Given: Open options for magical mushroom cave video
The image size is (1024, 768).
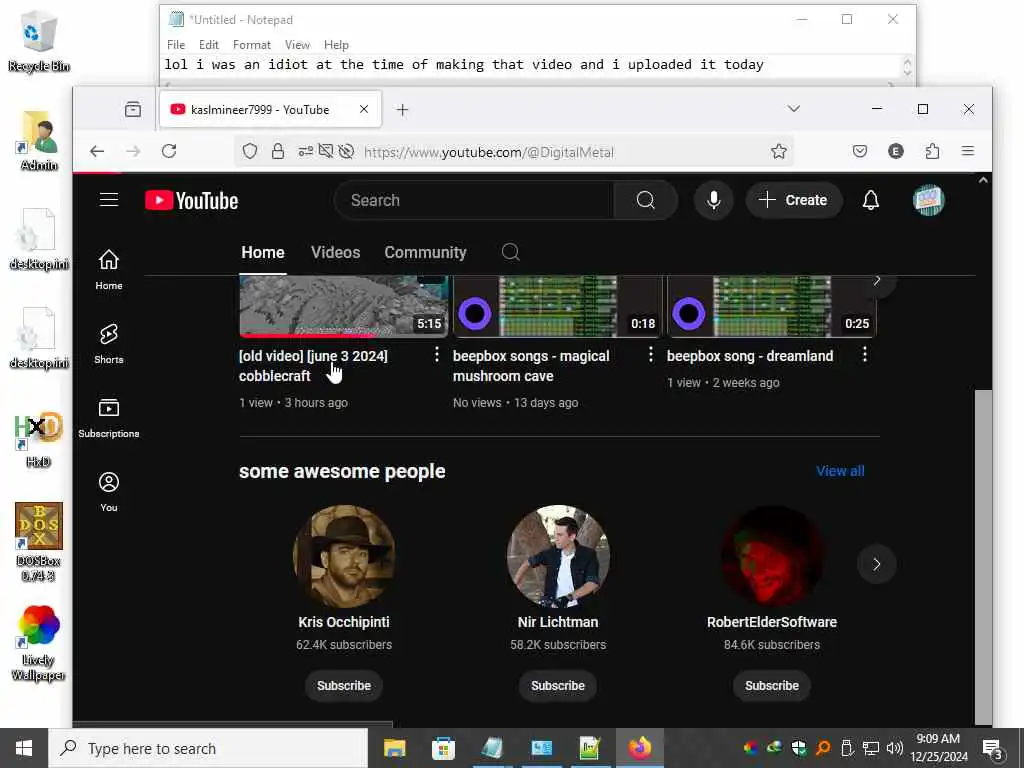Looking at the screenshot, I should (x=650, y=355).
